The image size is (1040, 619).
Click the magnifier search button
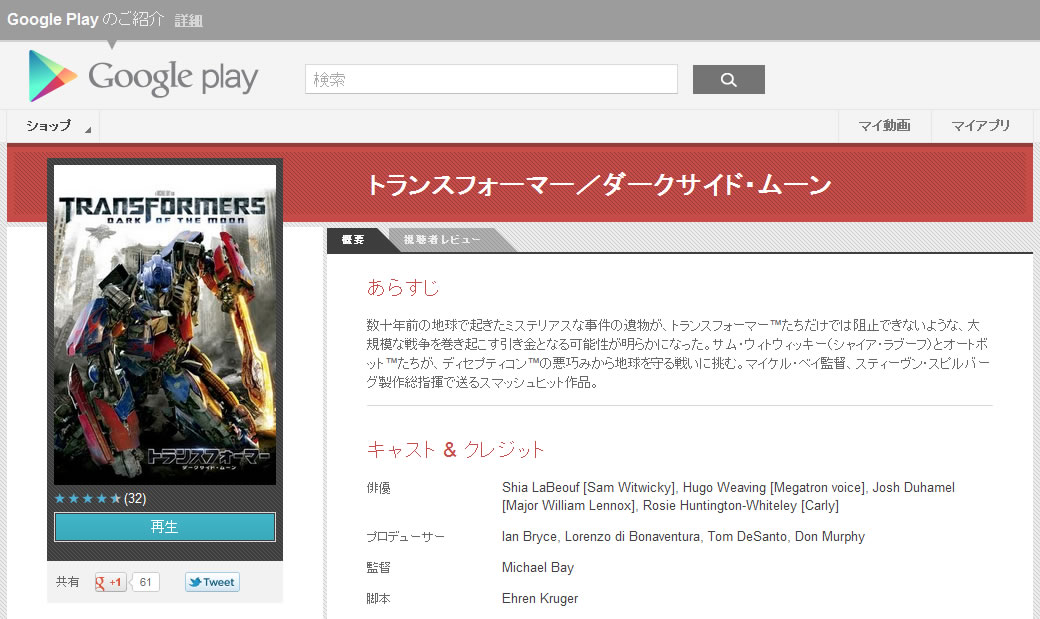coord(728,80)
